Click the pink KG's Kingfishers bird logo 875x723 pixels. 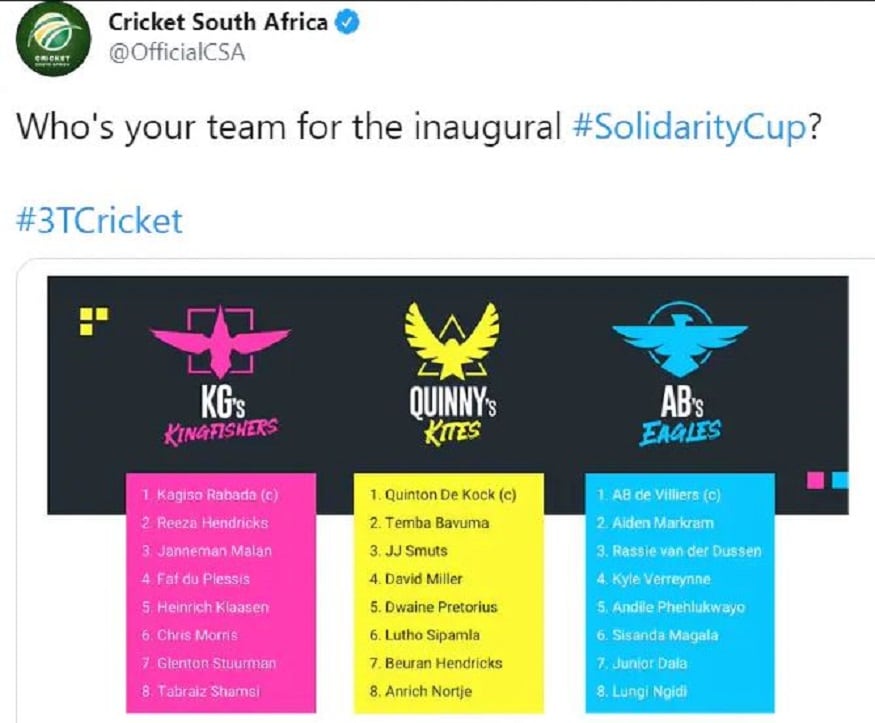coord(220,341)
